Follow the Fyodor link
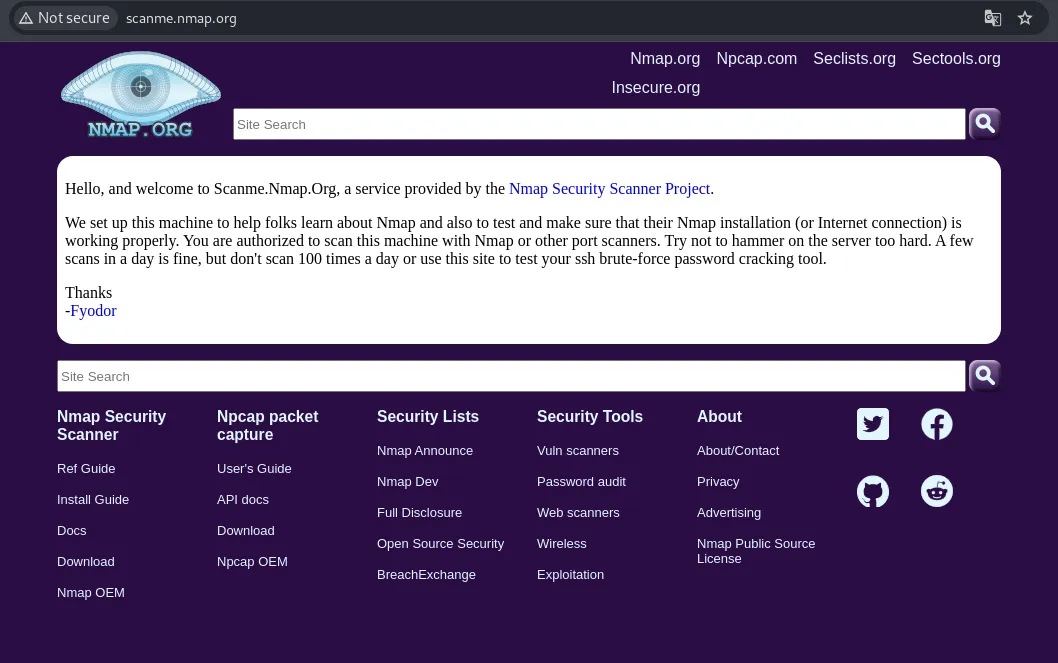The width and height of the screenshot is (1058, 663). (x=93, y=310)
